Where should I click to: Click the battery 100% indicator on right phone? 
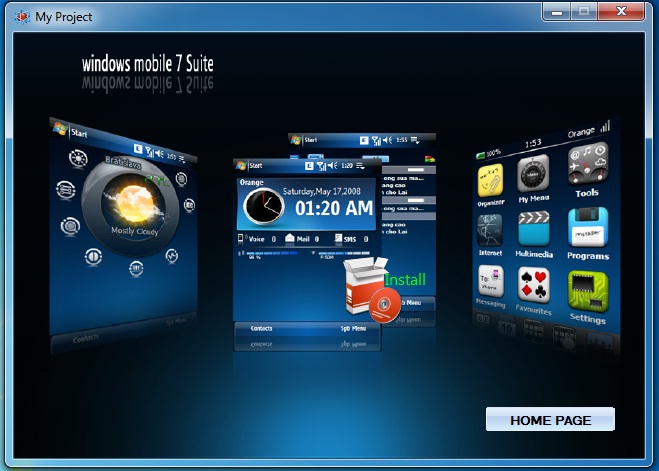coord(488,153)
